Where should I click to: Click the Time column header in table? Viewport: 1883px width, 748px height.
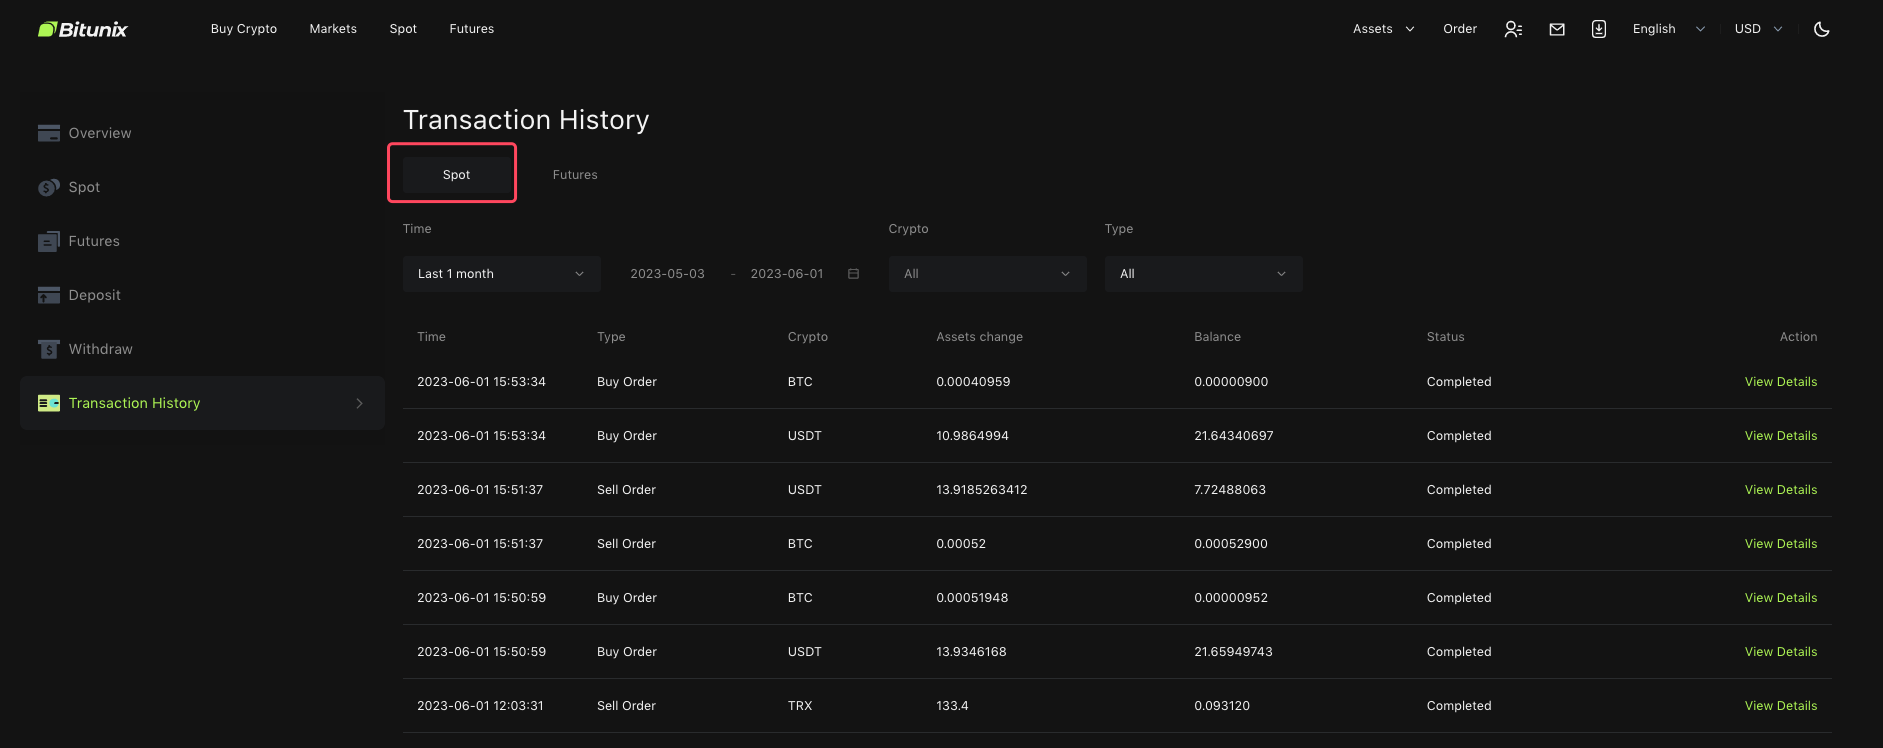point(431,337)
